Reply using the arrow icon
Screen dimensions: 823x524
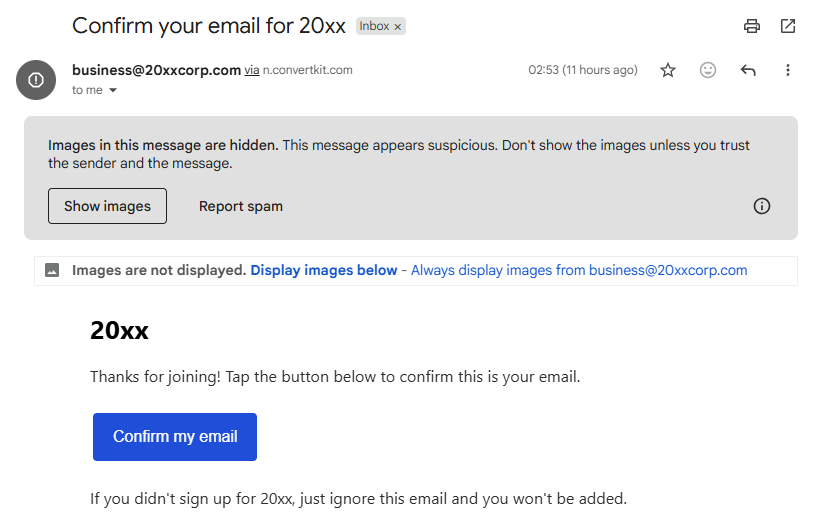click(x=748, y=70)
